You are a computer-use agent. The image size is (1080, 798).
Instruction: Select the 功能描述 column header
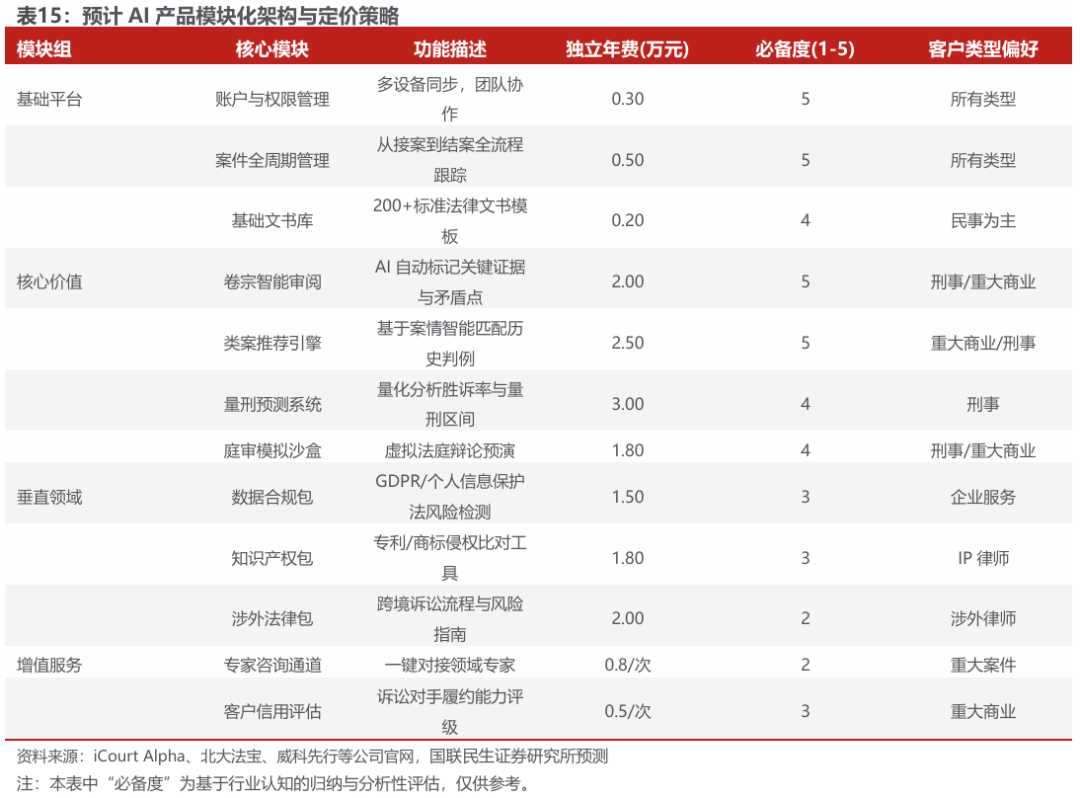450,50
